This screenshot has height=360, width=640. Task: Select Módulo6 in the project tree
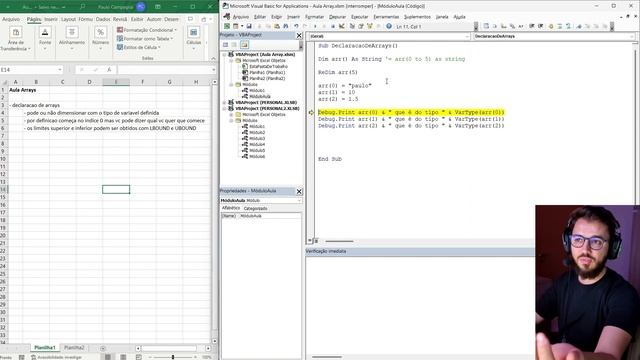(x=257, y=156)
